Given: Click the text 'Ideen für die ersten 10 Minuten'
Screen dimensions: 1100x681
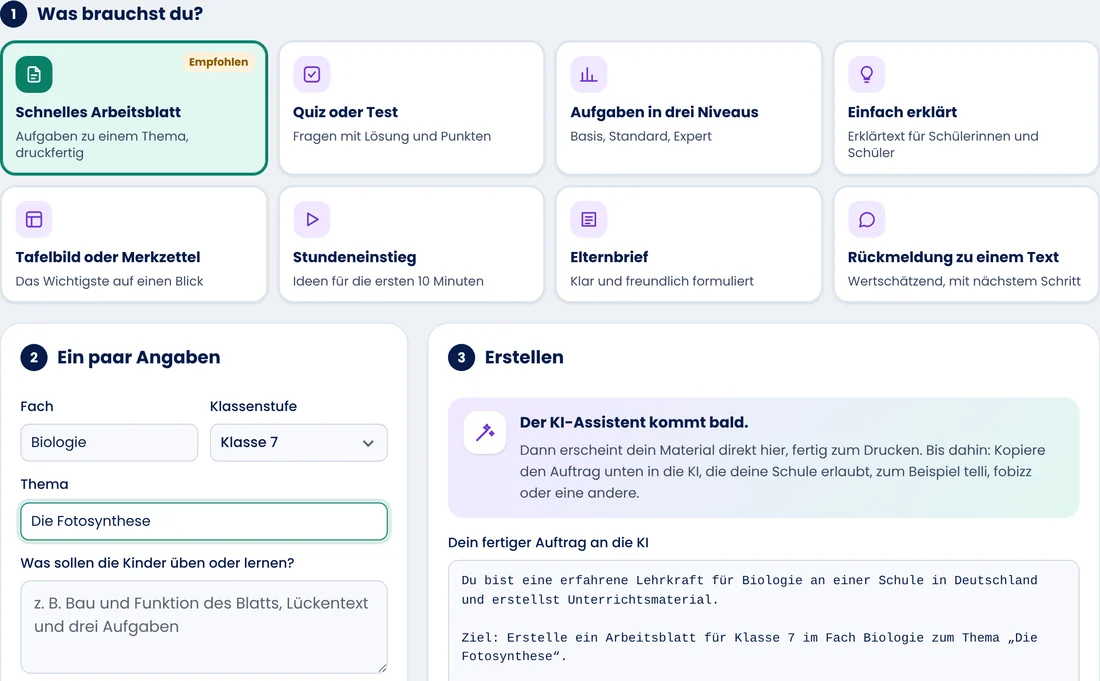Looking at the screenshot, I should [388, 281].
